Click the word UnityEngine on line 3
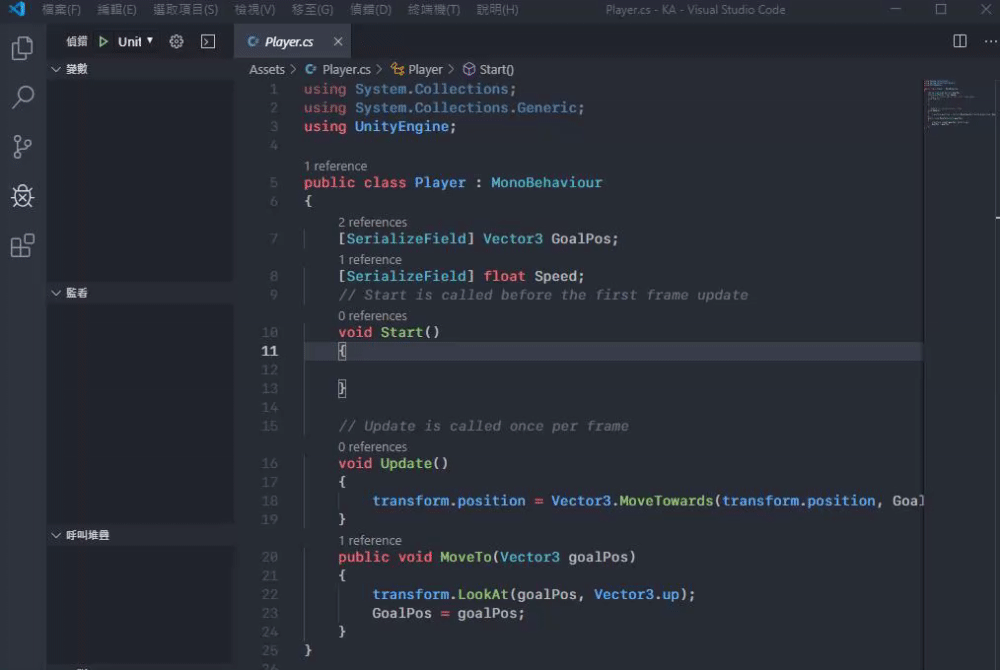Image resolution: width=1000 pixels, height=670 pixels. pyautogui.click(x=402, y=126)
